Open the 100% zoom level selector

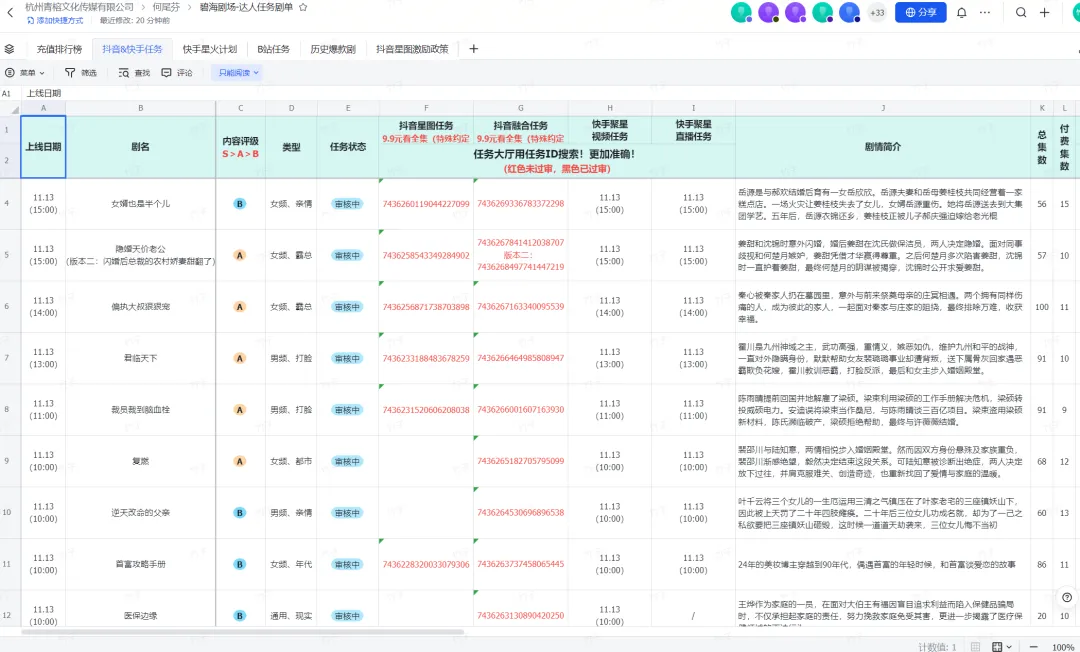(x=1062, y=646)
